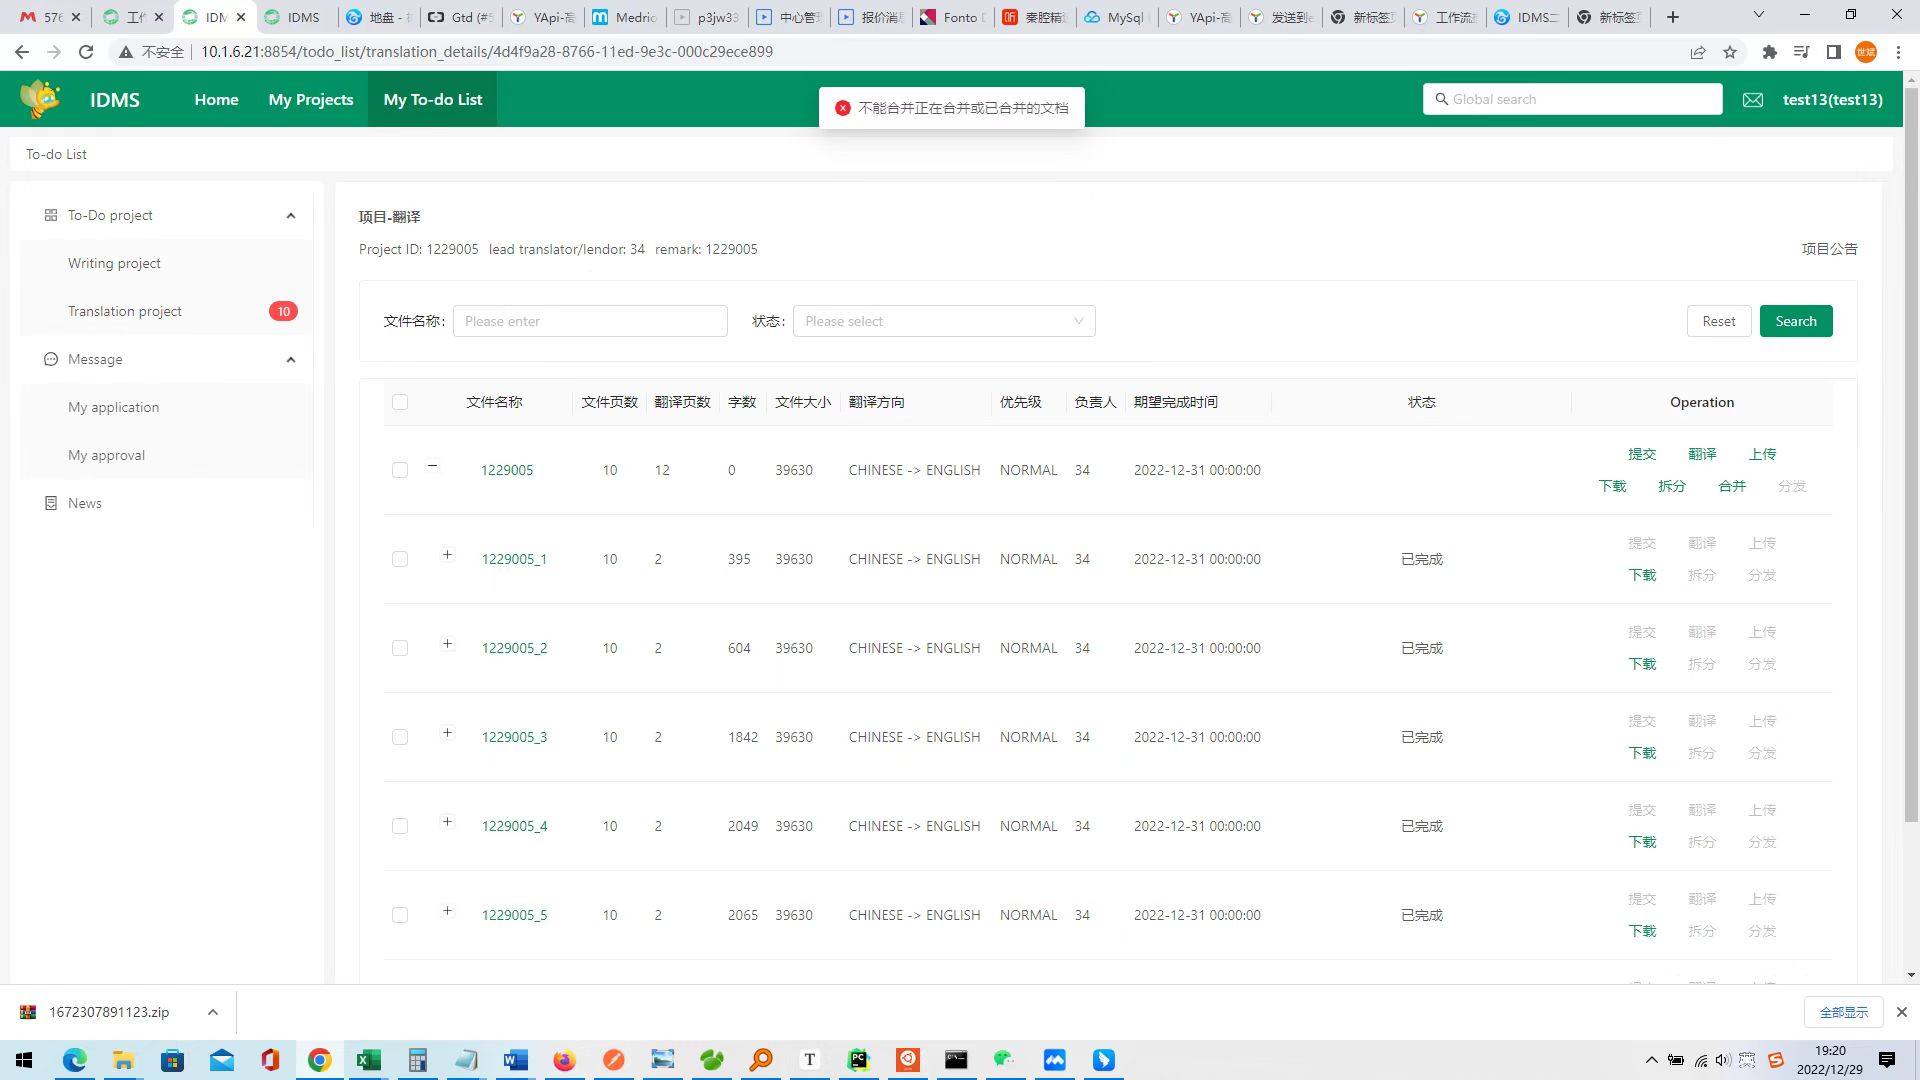Toggle the browser side panel icon
1920x1080 pixels.
[x=1834, y=52]
